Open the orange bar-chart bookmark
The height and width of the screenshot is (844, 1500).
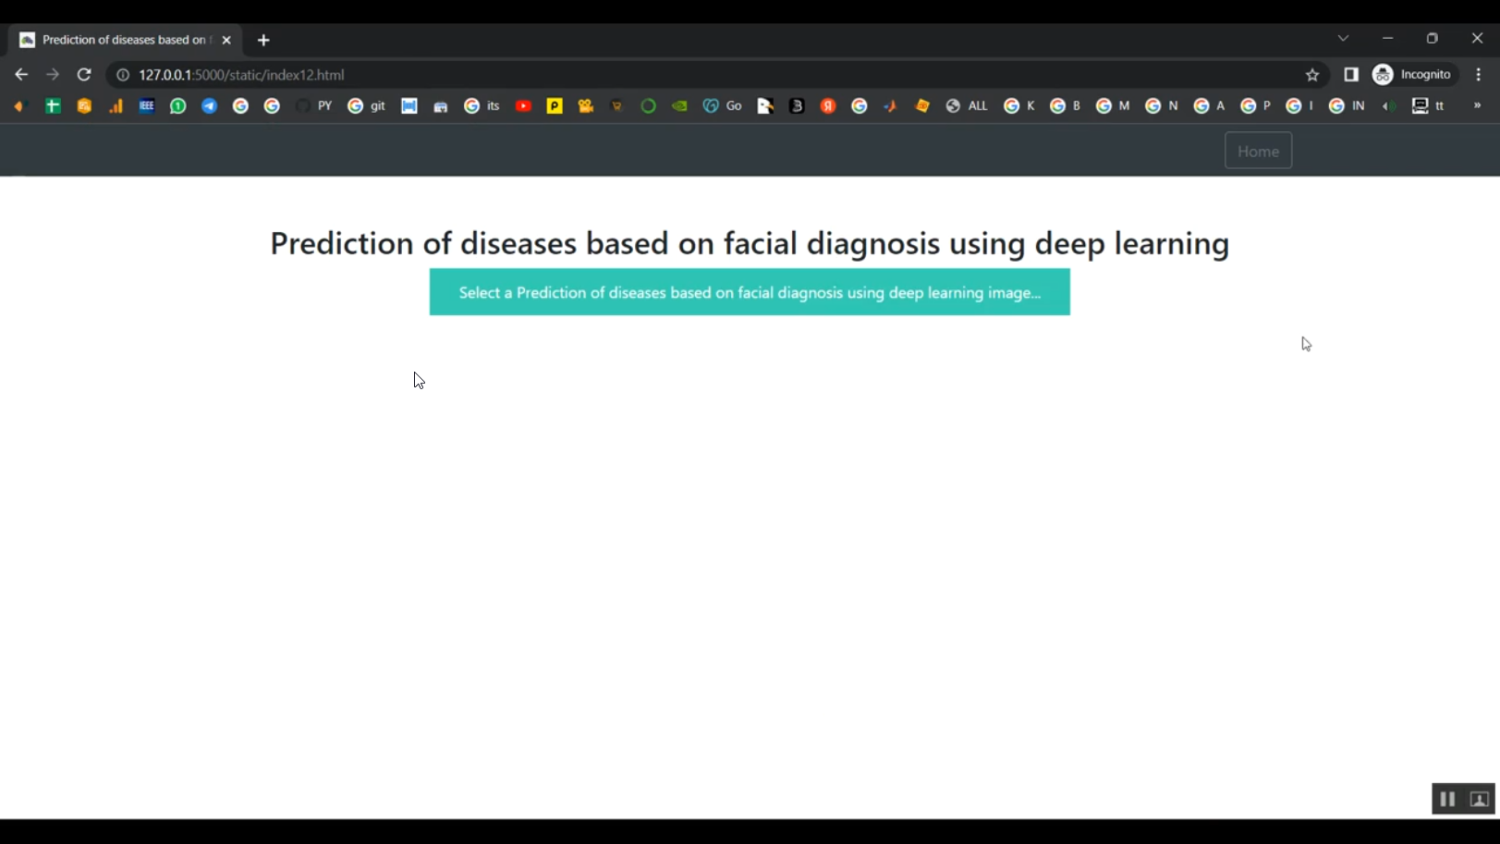coord(116,106)
